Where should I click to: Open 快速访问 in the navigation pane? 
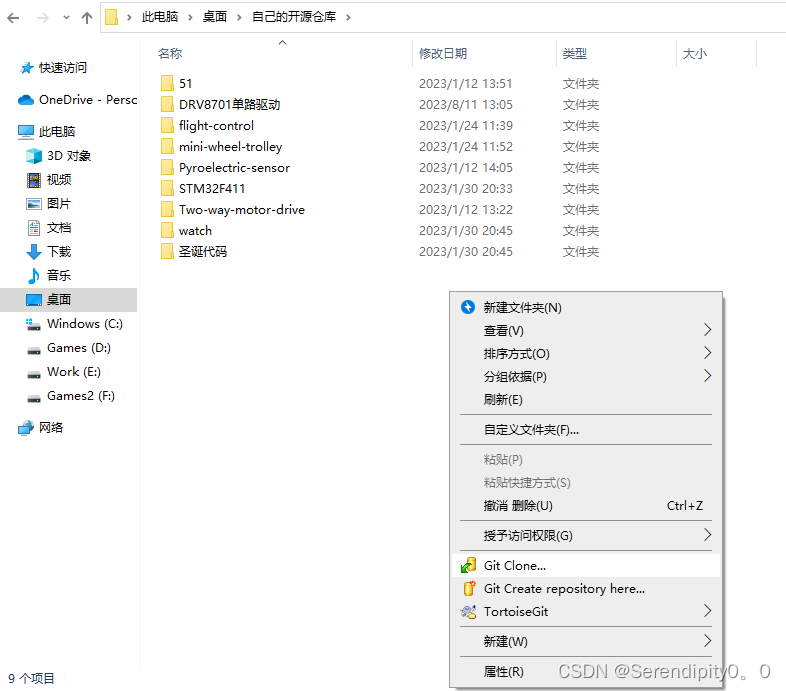[63, 68]
